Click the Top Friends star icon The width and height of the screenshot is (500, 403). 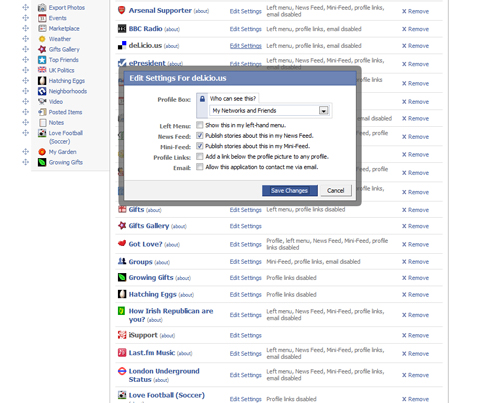click(x=42, y=60)
